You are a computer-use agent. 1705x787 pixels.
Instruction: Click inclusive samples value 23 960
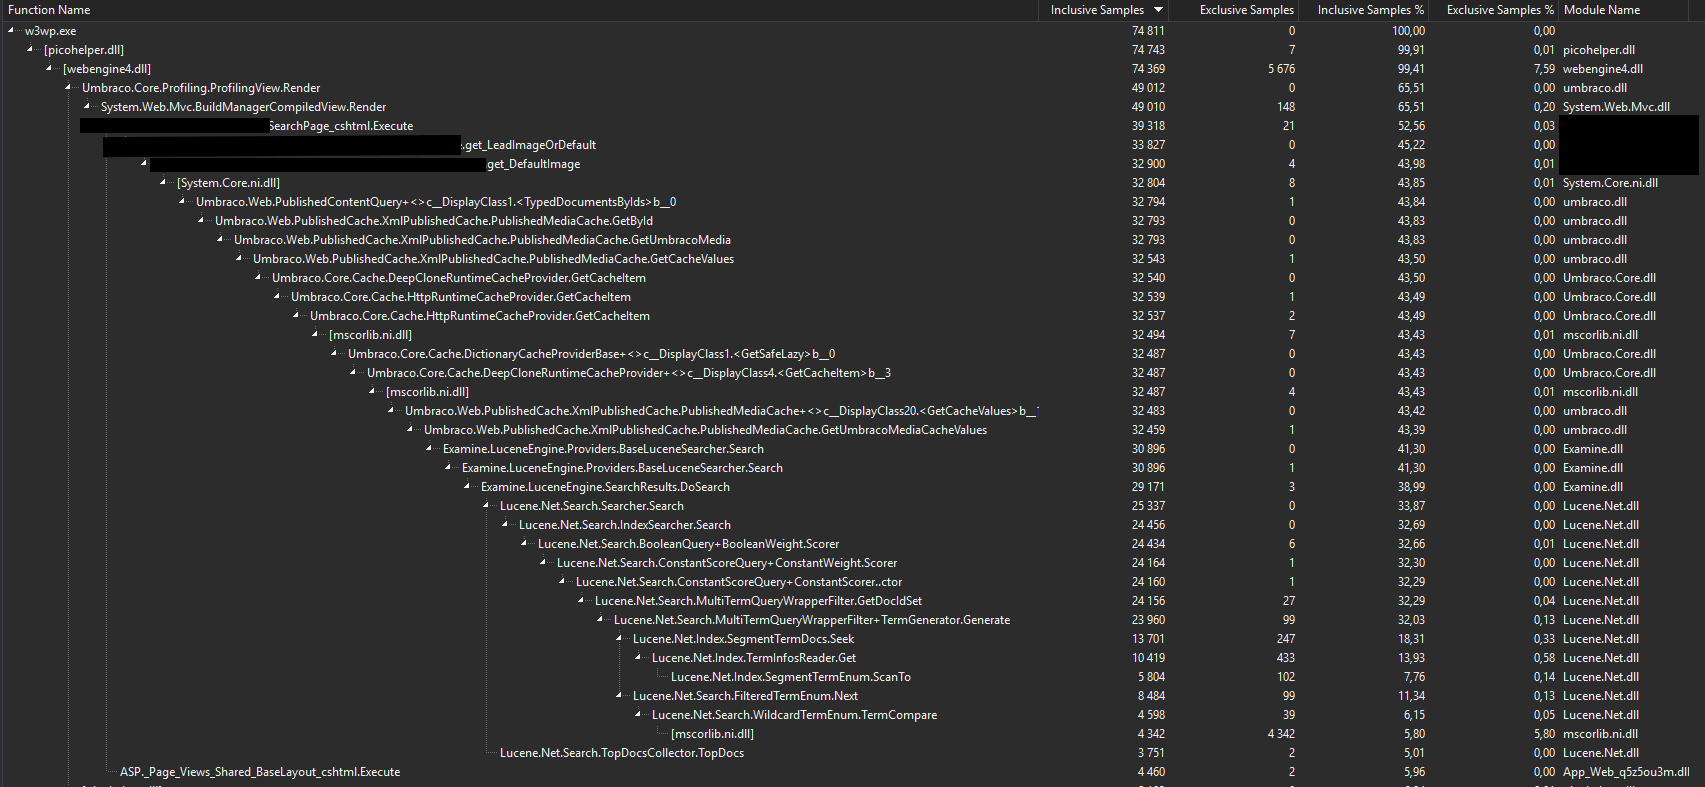tap(1148, 620)
